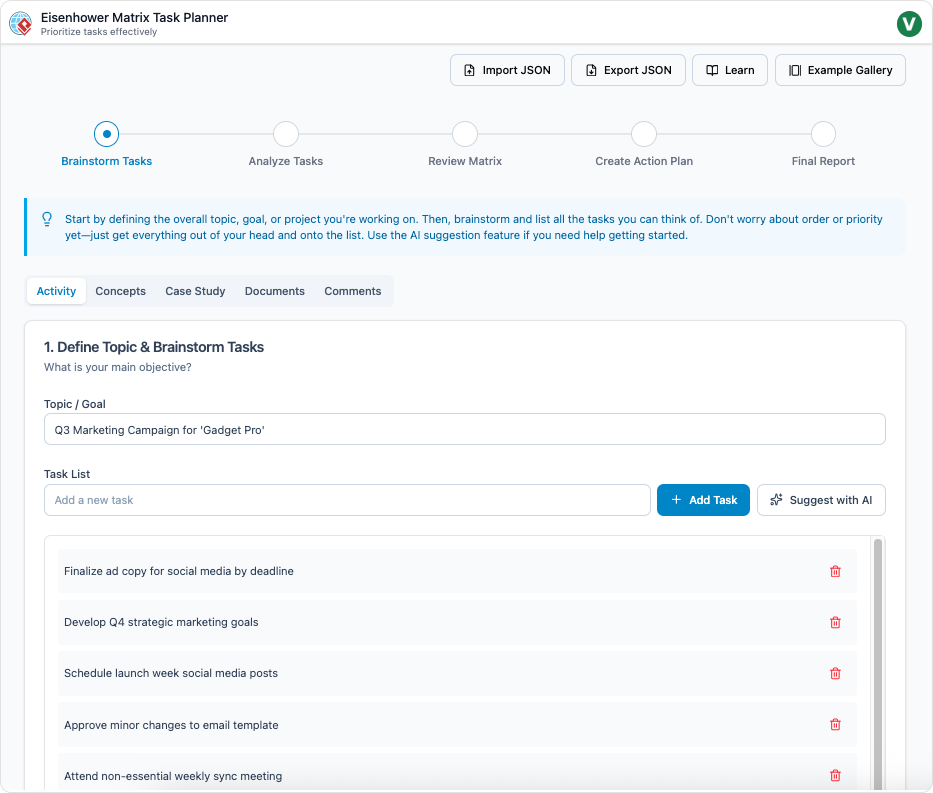This screenshot has height=793, width=933.
Task: Delete 'Approve minor changes to email template'
Action: (x=835, y=725)
